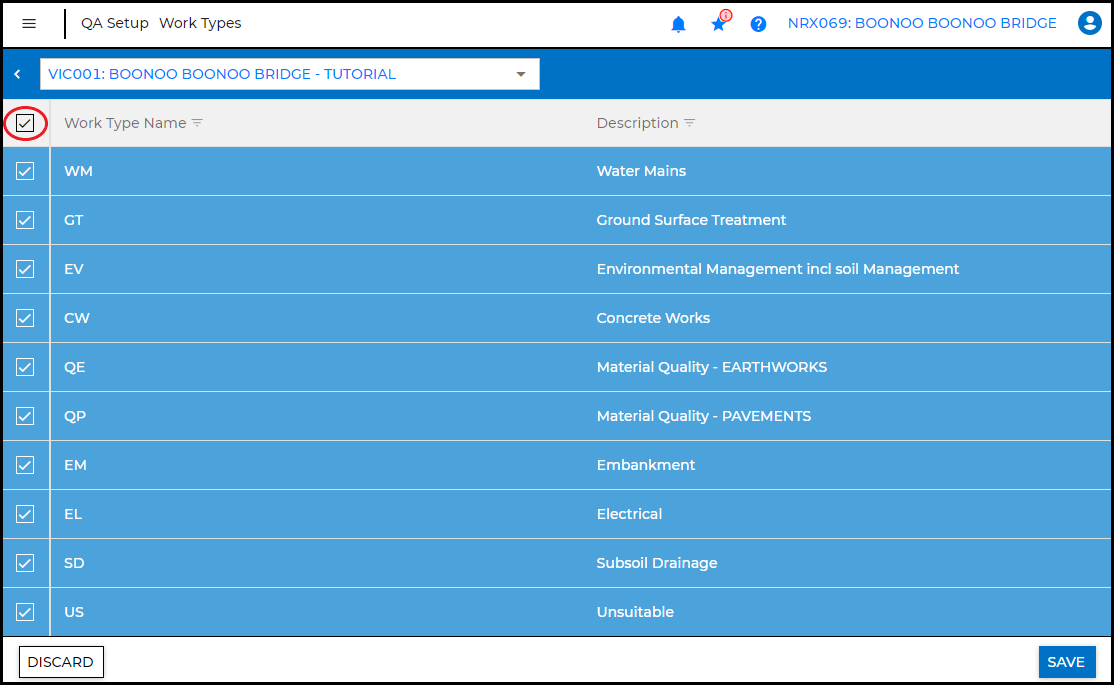The width and height of the screenshot is (1114, 685).
Task: Uncheck the EV row checkbox
Action: click(x=25, y=269)
